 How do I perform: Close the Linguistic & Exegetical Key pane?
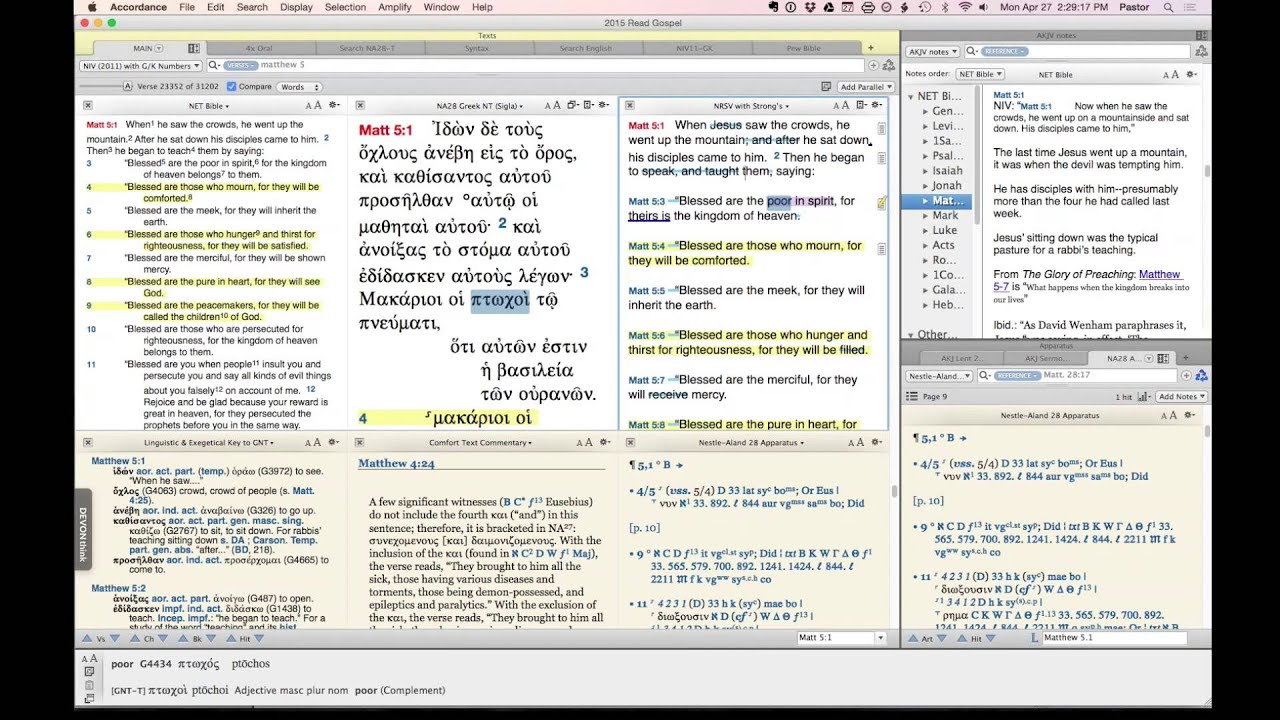pyautogui.click(x=88, y=442)
